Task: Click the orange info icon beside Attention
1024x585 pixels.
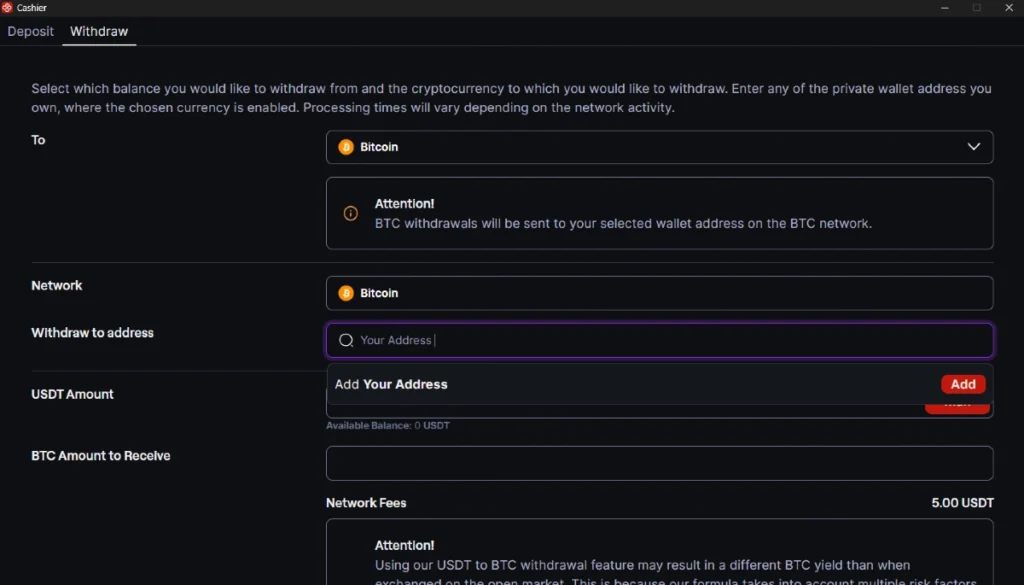Action: [x=351, y=213]
